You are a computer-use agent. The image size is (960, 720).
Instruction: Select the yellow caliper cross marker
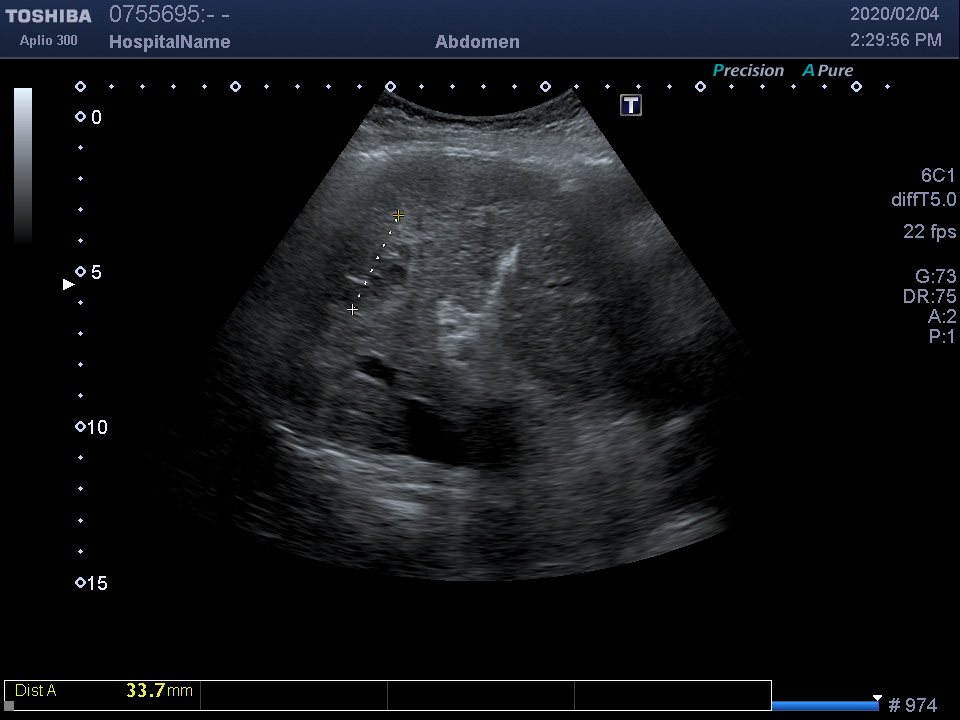pyautogui.click(x=398, y=215)
